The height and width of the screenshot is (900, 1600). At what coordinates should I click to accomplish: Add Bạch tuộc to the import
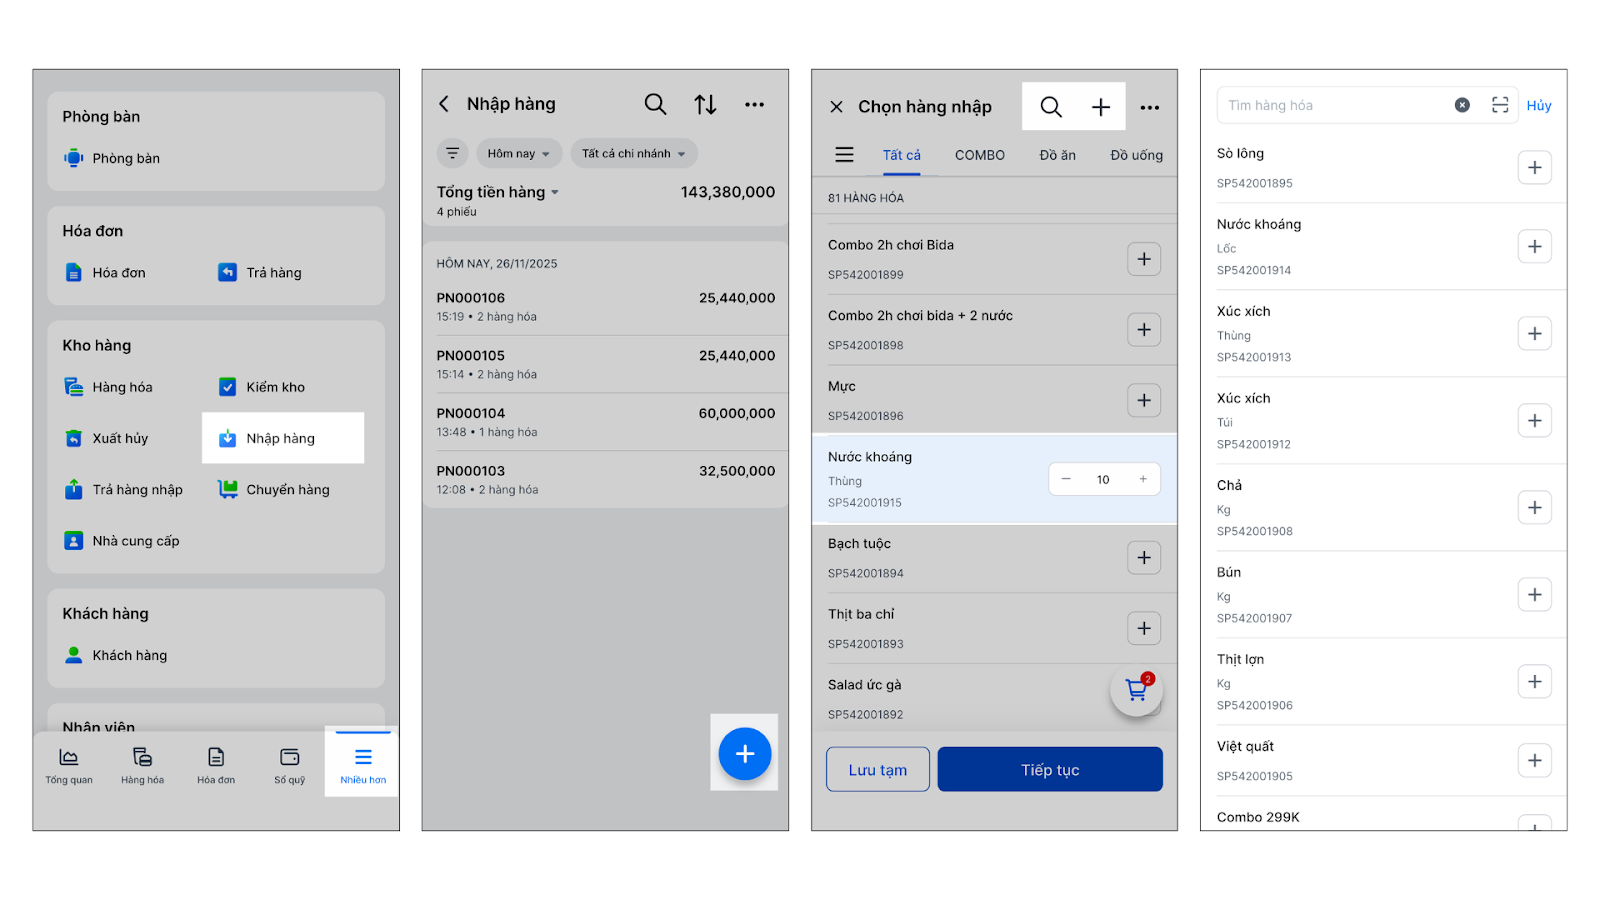[1144, 558]
